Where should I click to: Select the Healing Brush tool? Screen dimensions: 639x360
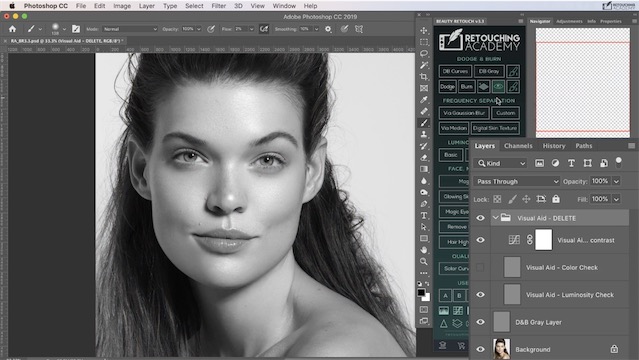coord(424,111)
